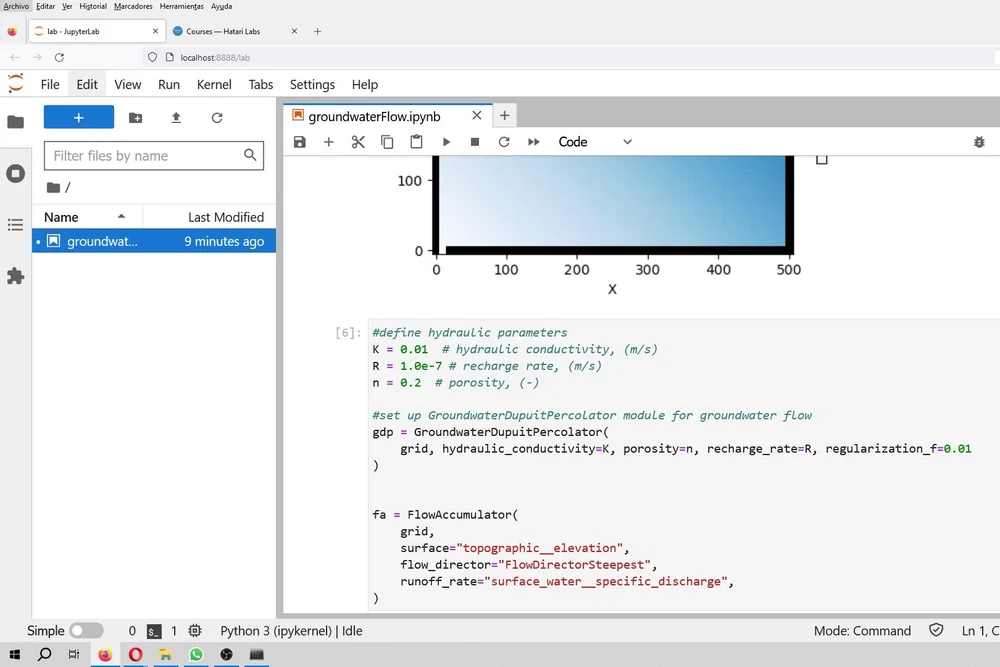The height and width of the screenshot is (667, 1000).
Task: Reload the page with Firefox refresh button
Action: coord(59,57)
